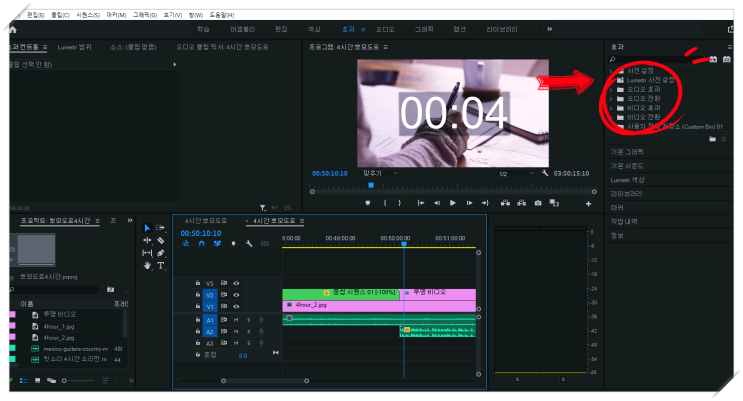The width and height of the screenshot is (743, 401).
Task: Open the 도움말(H) menu
Action: [x=221, y=15]
